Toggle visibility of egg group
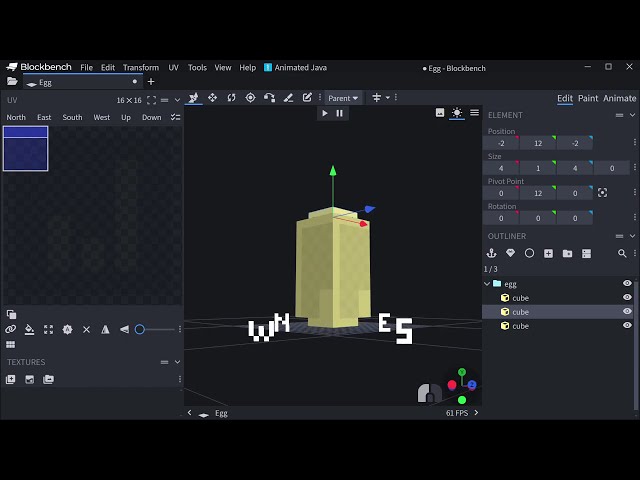This screenshot has height=480, width=640. coord(627,283)
